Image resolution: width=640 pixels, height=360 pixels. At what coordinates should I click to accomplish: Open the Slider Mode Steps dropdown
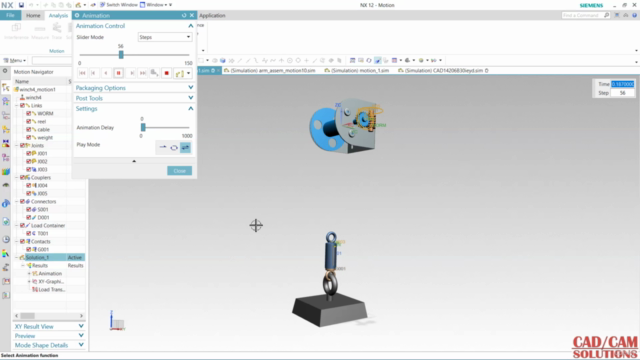click(165, 37)
